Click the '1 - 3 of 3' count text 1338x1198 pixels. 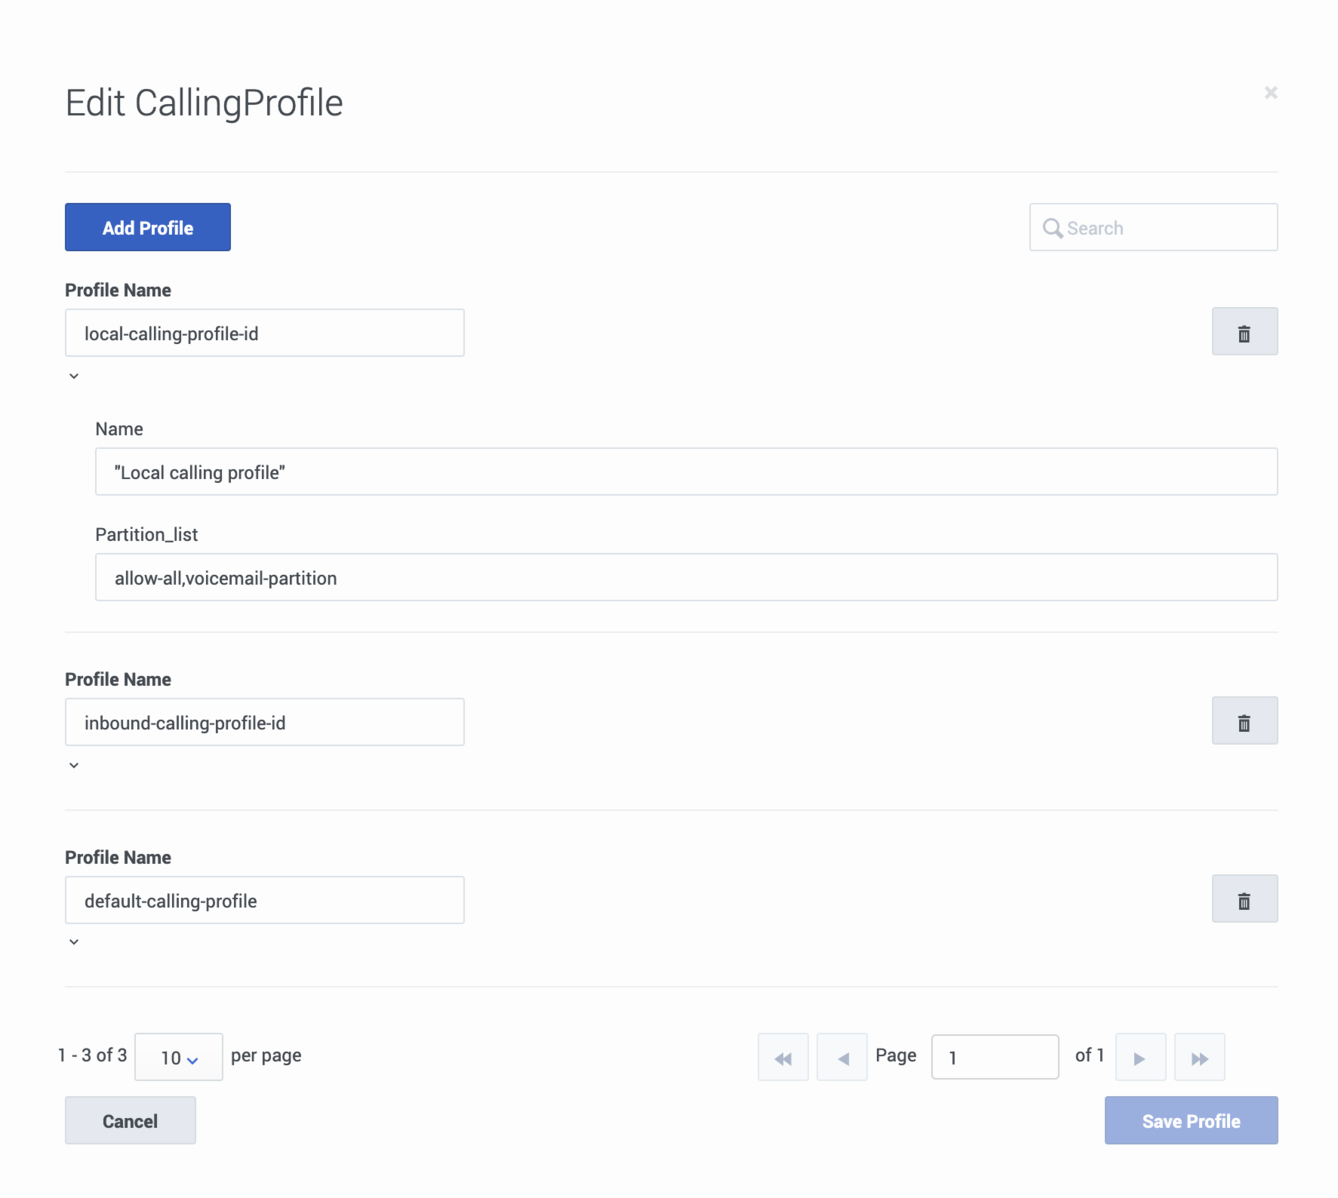[x=92, y=1055]
